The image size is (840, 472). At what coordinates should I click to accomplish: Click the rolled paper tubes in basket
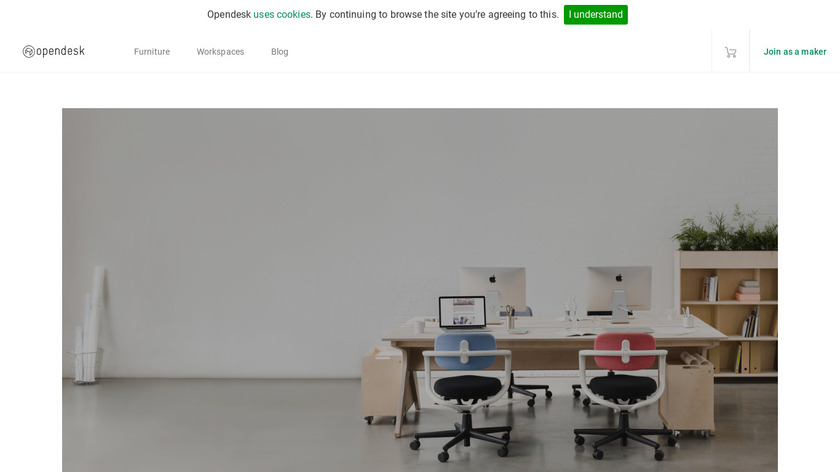point(89,325)
